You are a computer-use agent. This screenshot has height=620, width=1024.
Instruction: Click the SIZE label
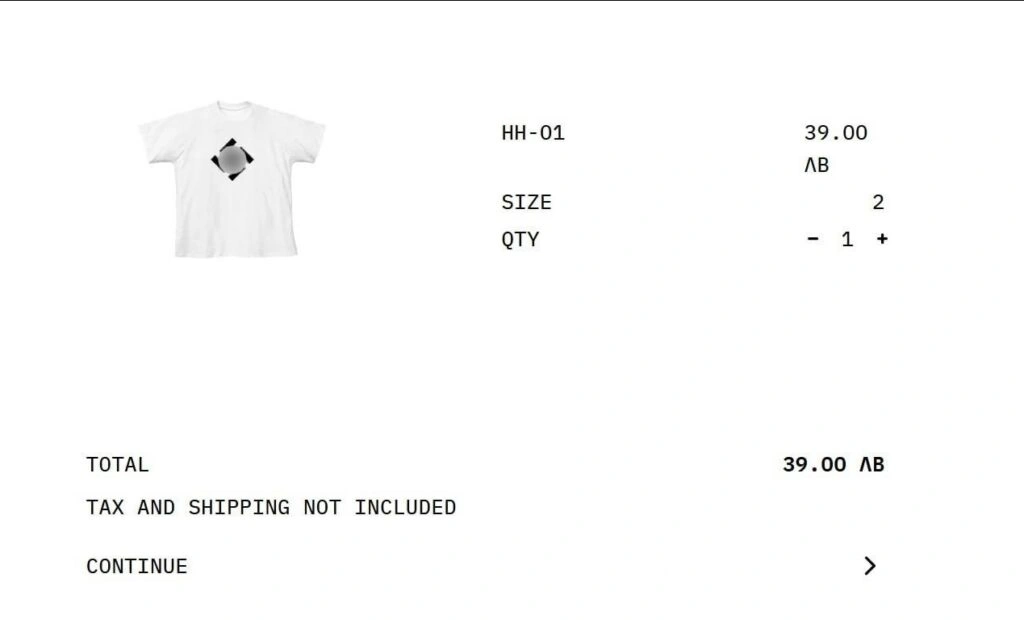[x=526, y=203]
